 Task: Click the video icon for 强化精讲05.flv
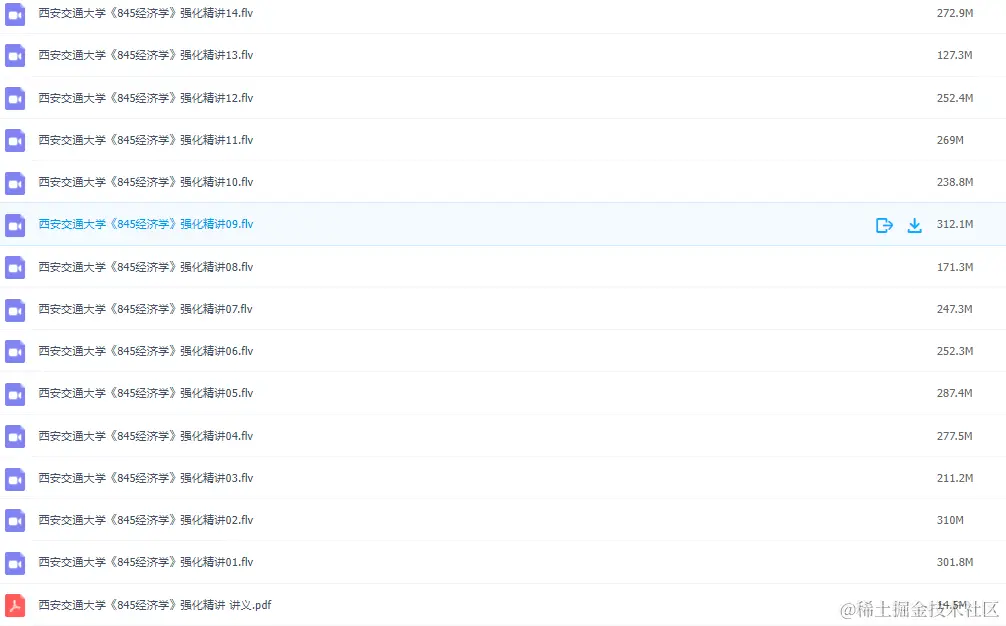15,394
